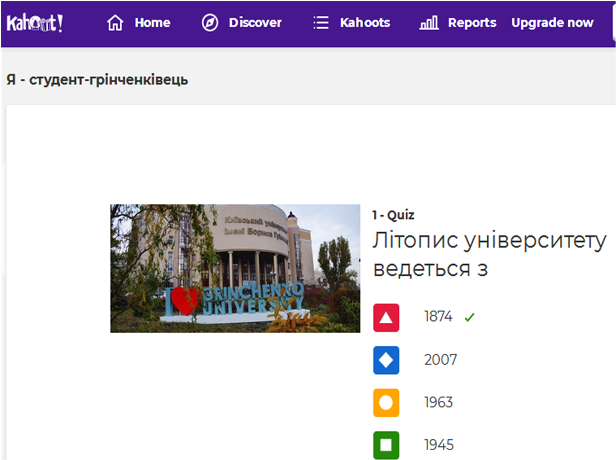Select the answer 1874

point(438,316)
